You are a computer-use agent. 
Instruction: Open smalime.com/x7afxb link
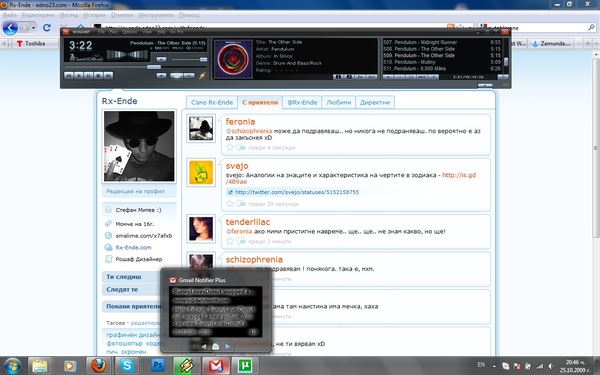pos(143,236)
